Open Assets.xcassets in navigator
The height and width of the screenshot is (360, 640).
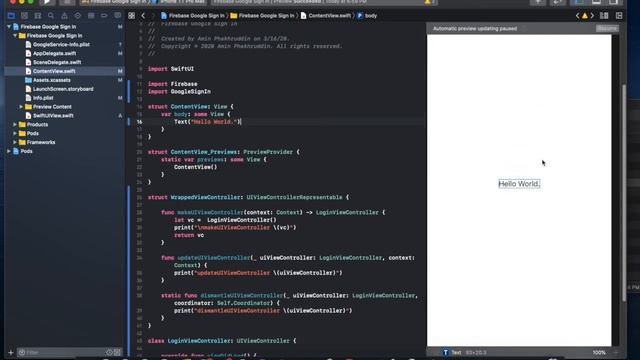point(51,80)
